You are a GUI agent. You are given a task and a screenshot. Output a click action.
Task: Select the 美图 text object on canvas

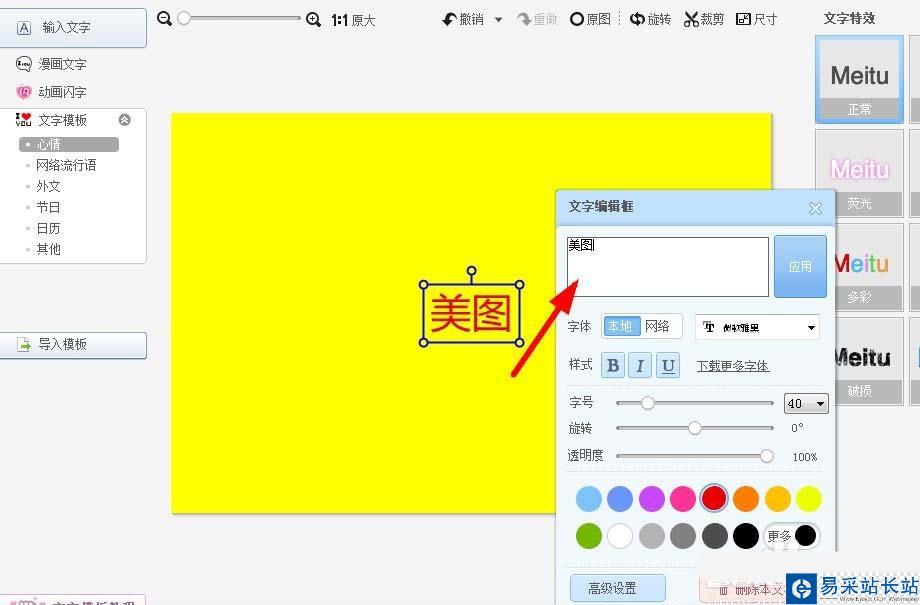coord(471,314)
